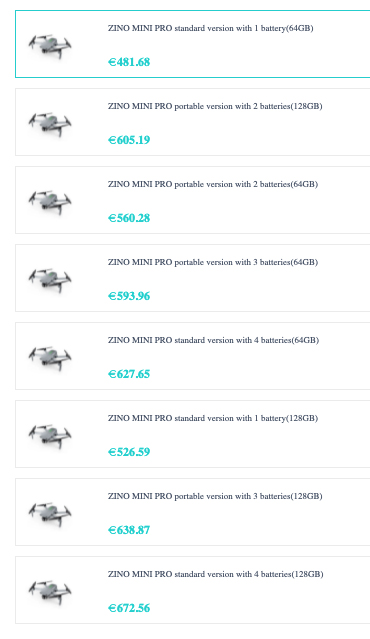The image size is (370, 639).
Task: Click drone image next to €560.28
Action: click(50, 202)
